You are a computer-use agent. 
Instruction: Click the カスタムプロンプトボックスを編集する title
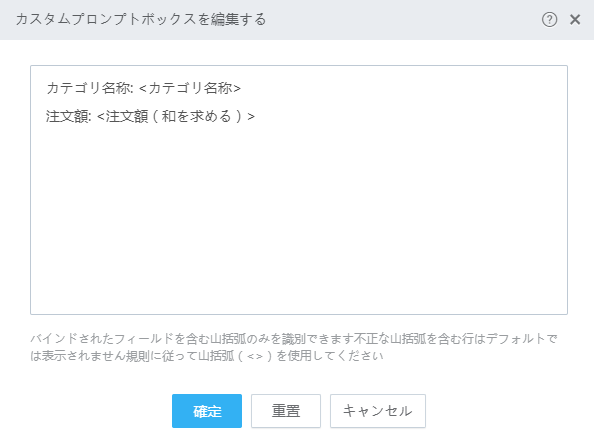pos(141,19)
